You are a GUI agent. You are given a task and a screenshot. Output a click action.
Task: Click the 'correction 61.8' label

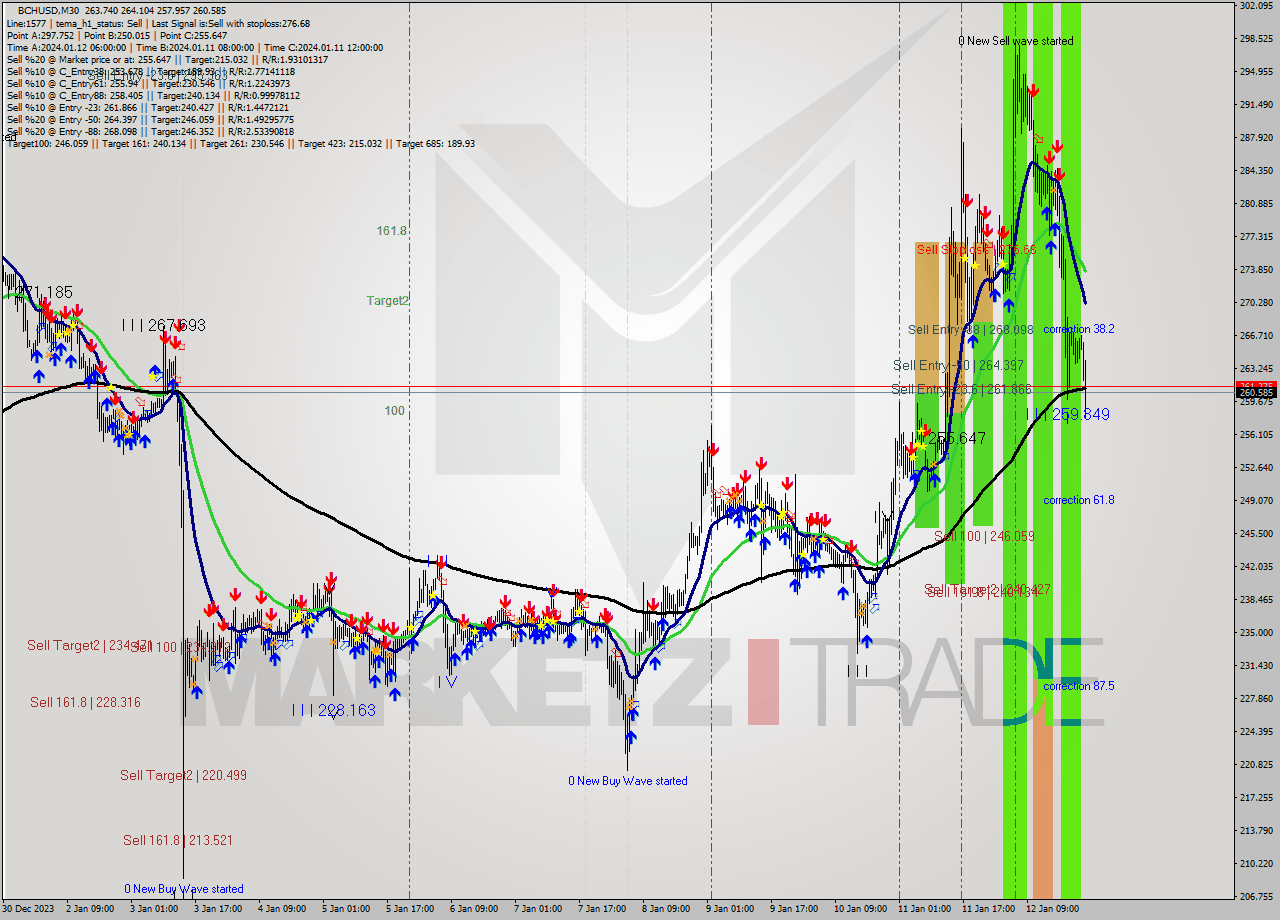pos(1078,500)
